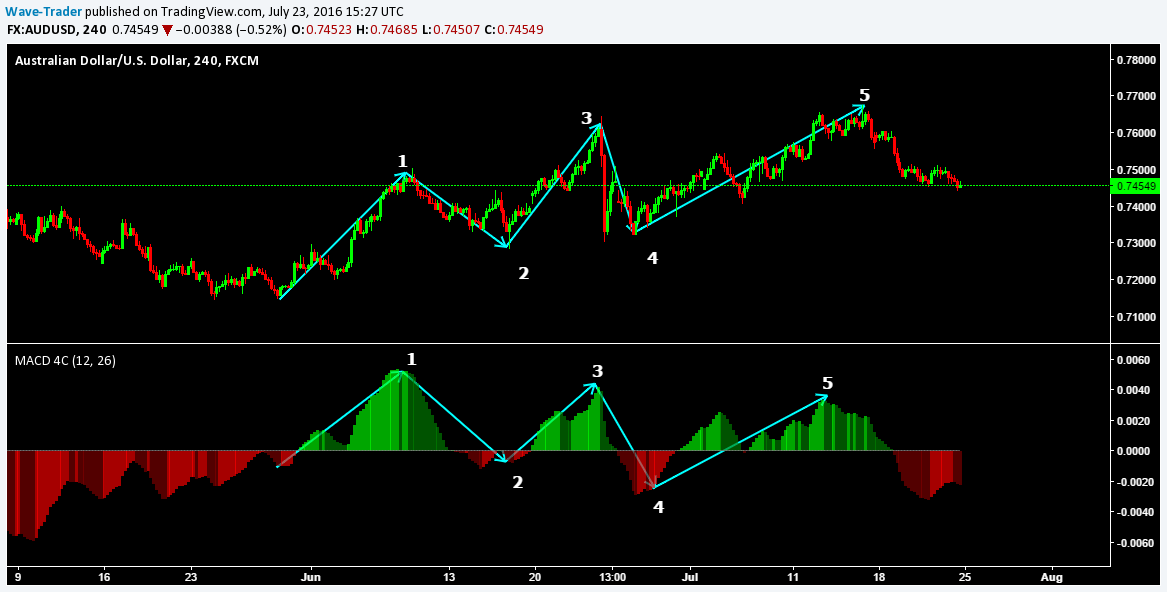Click the Jul date label on time axis
Image resolution: width=1167 pixels, height=592 pixels.
(692, 577)
